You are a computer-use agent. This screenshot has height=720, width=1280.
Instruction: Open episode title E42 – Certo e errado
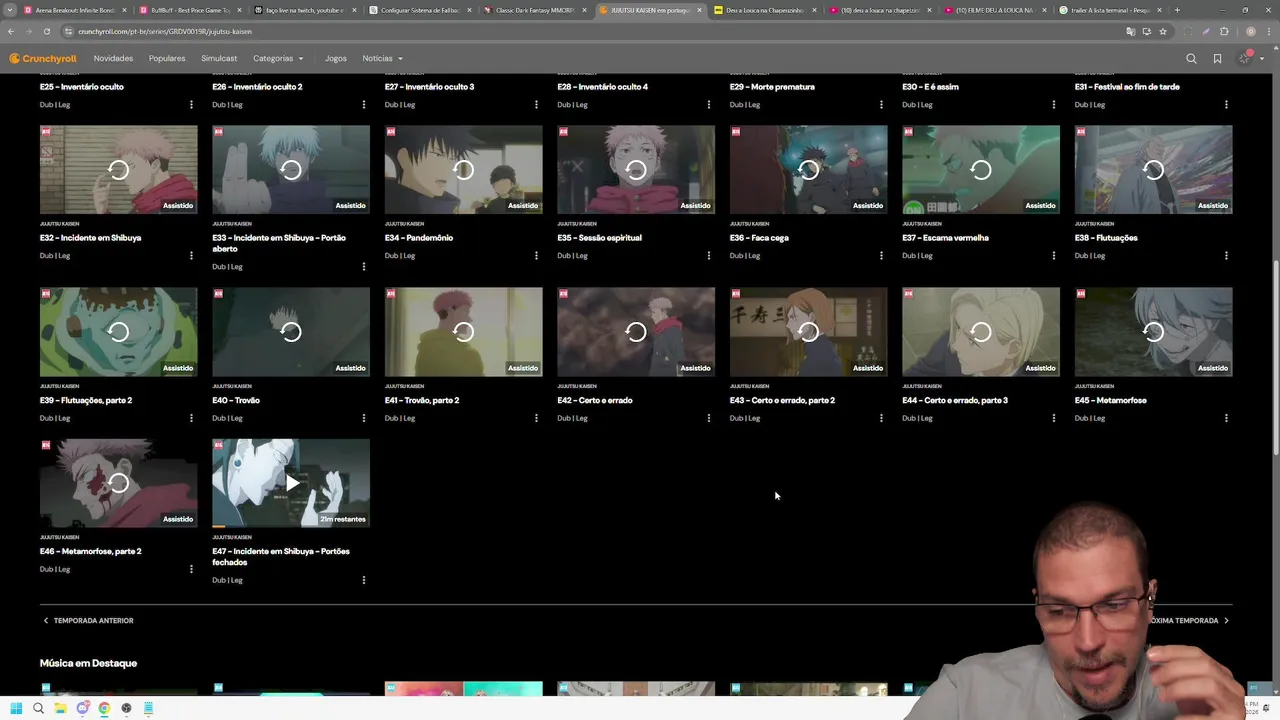pos(595,400)
